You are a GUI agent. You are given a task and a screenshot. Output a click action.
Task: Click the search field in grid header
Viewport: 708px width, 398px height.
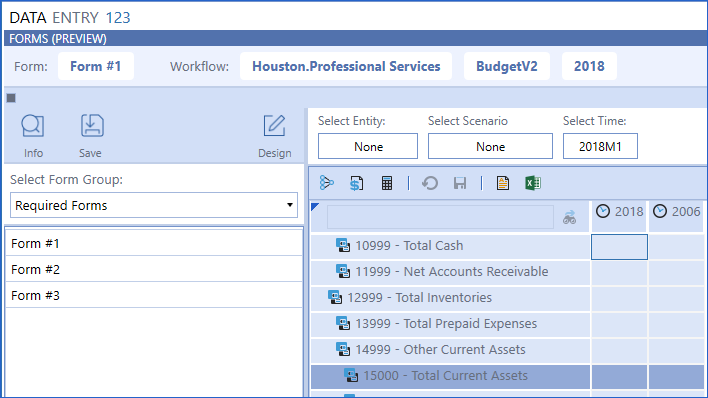coord(440,217)
